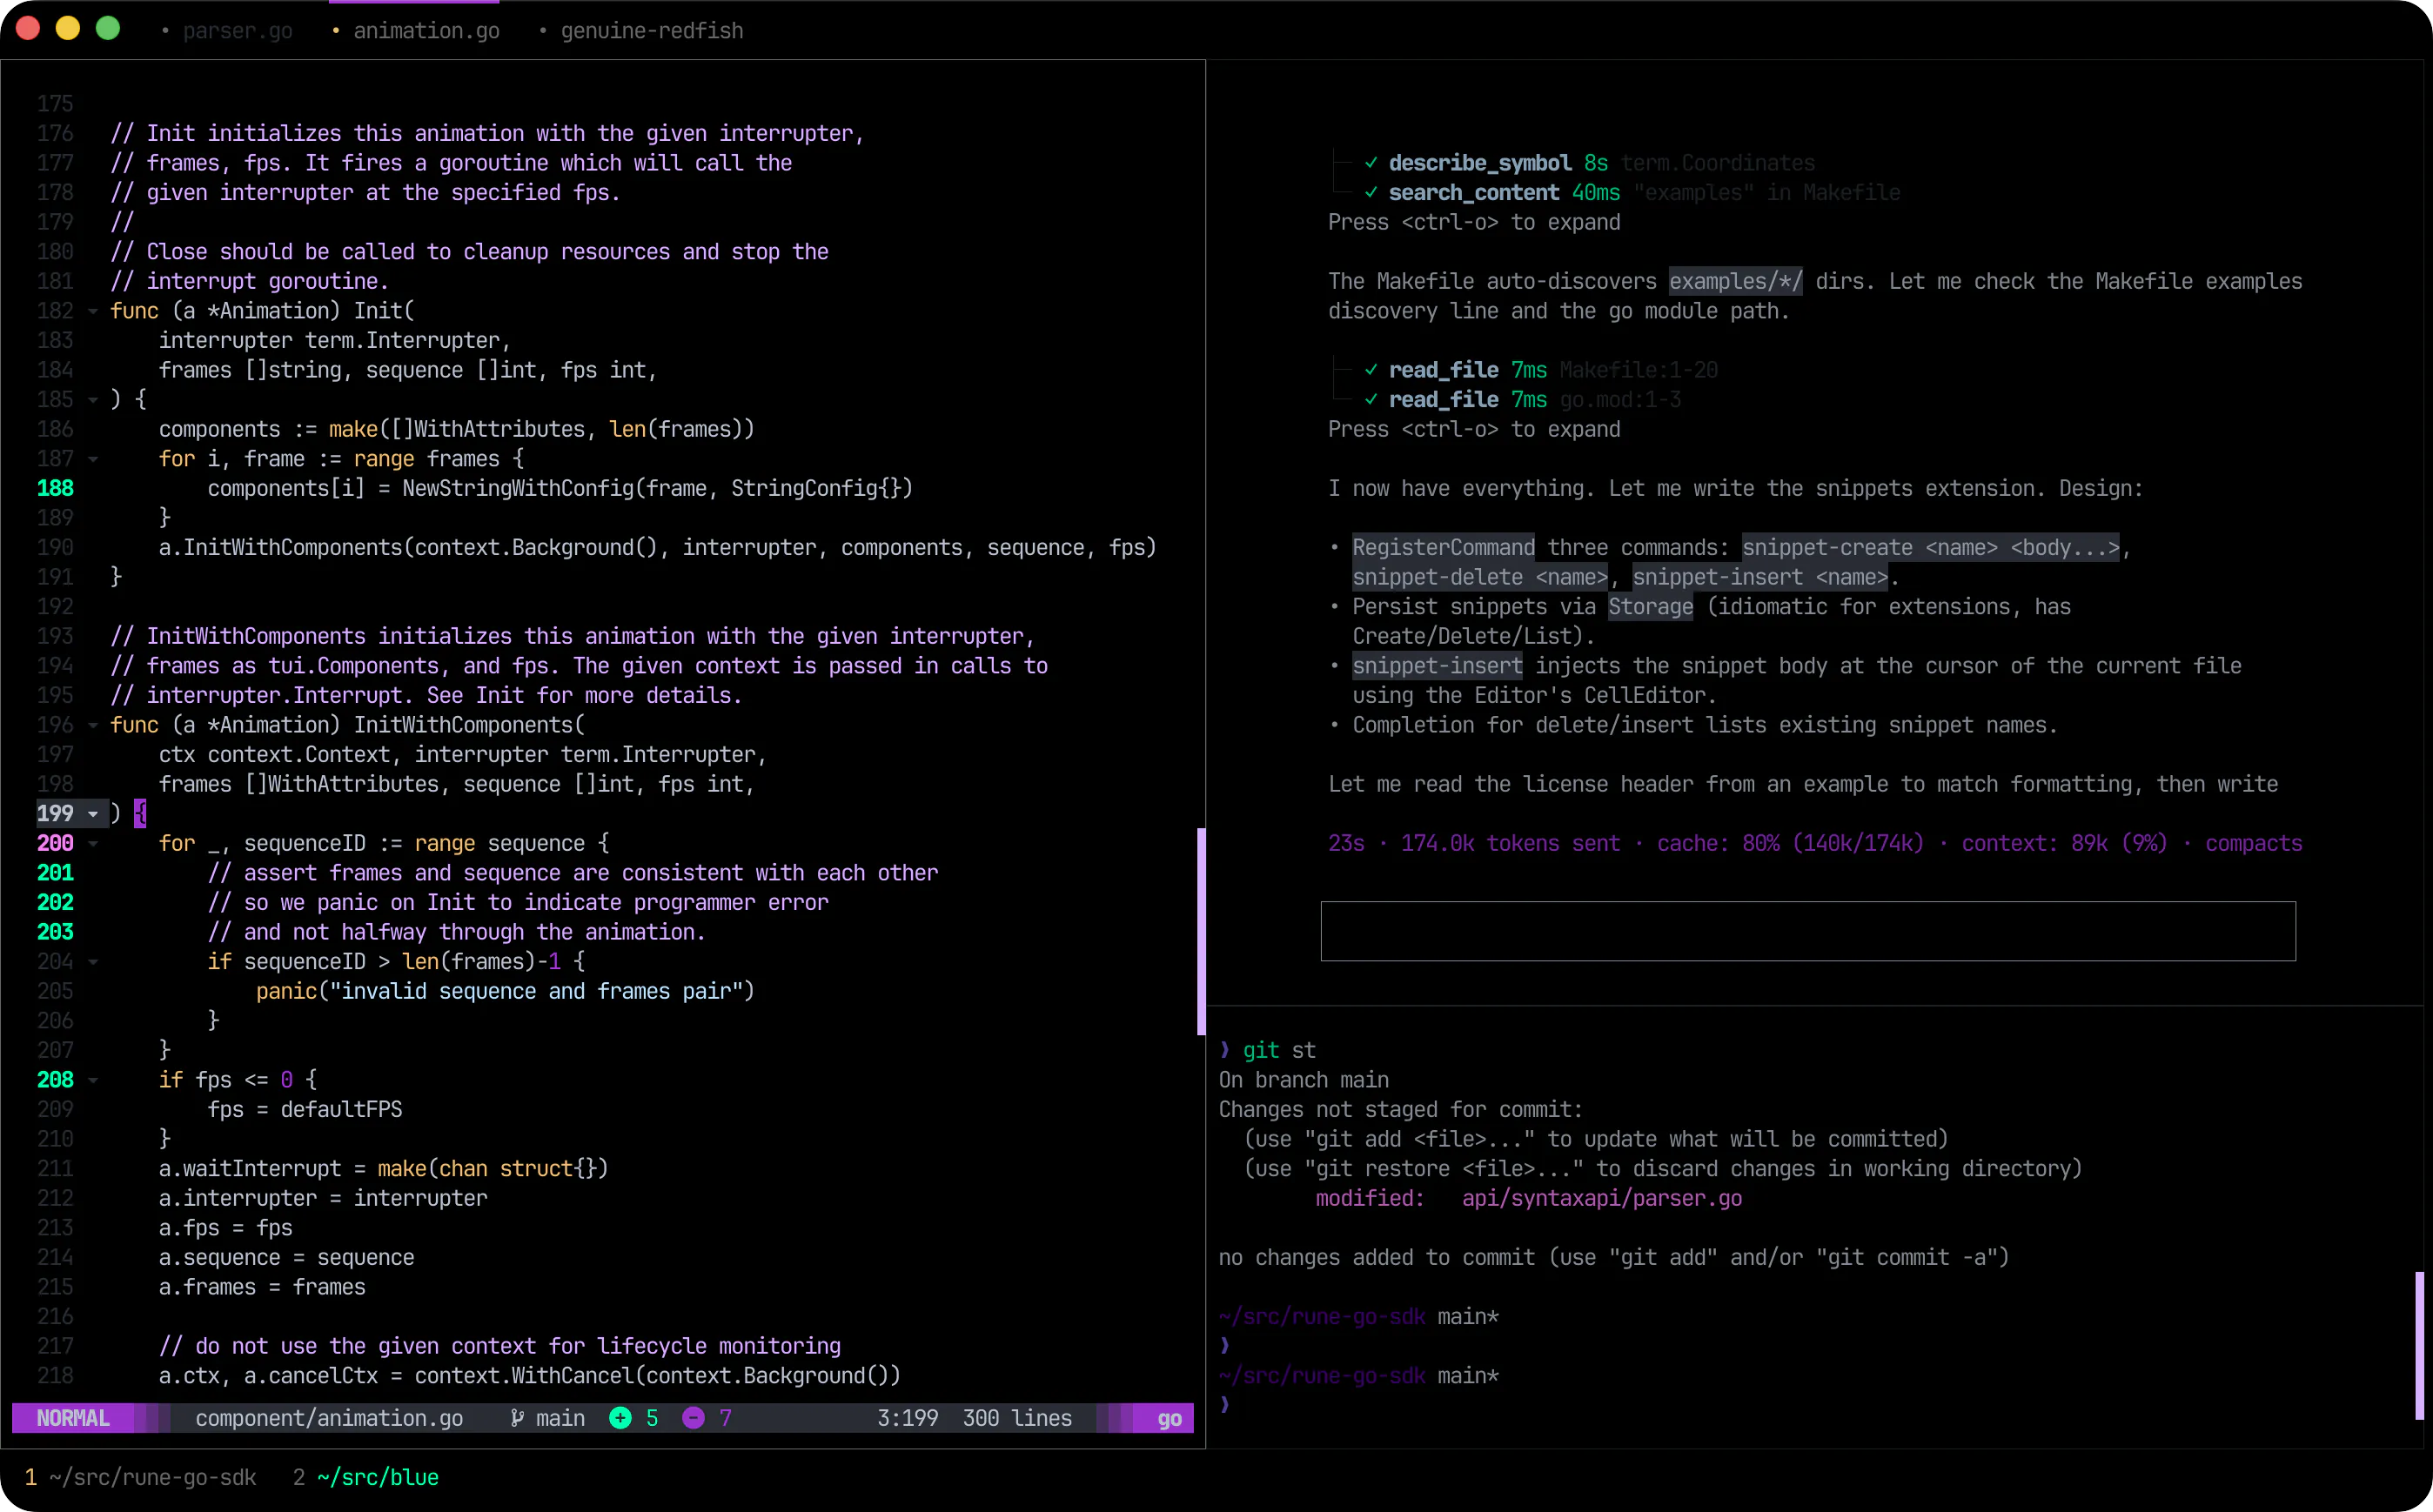
Task: Click the checkmark beside describe_symbol
Action: (1371, 163)
